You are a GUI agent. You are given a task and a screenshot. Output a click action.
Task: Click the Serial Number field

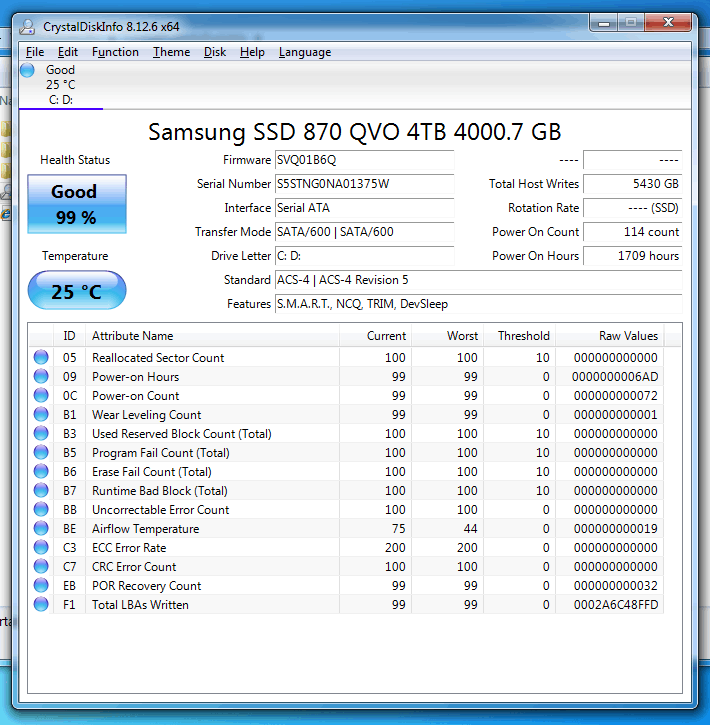[364, 184]
